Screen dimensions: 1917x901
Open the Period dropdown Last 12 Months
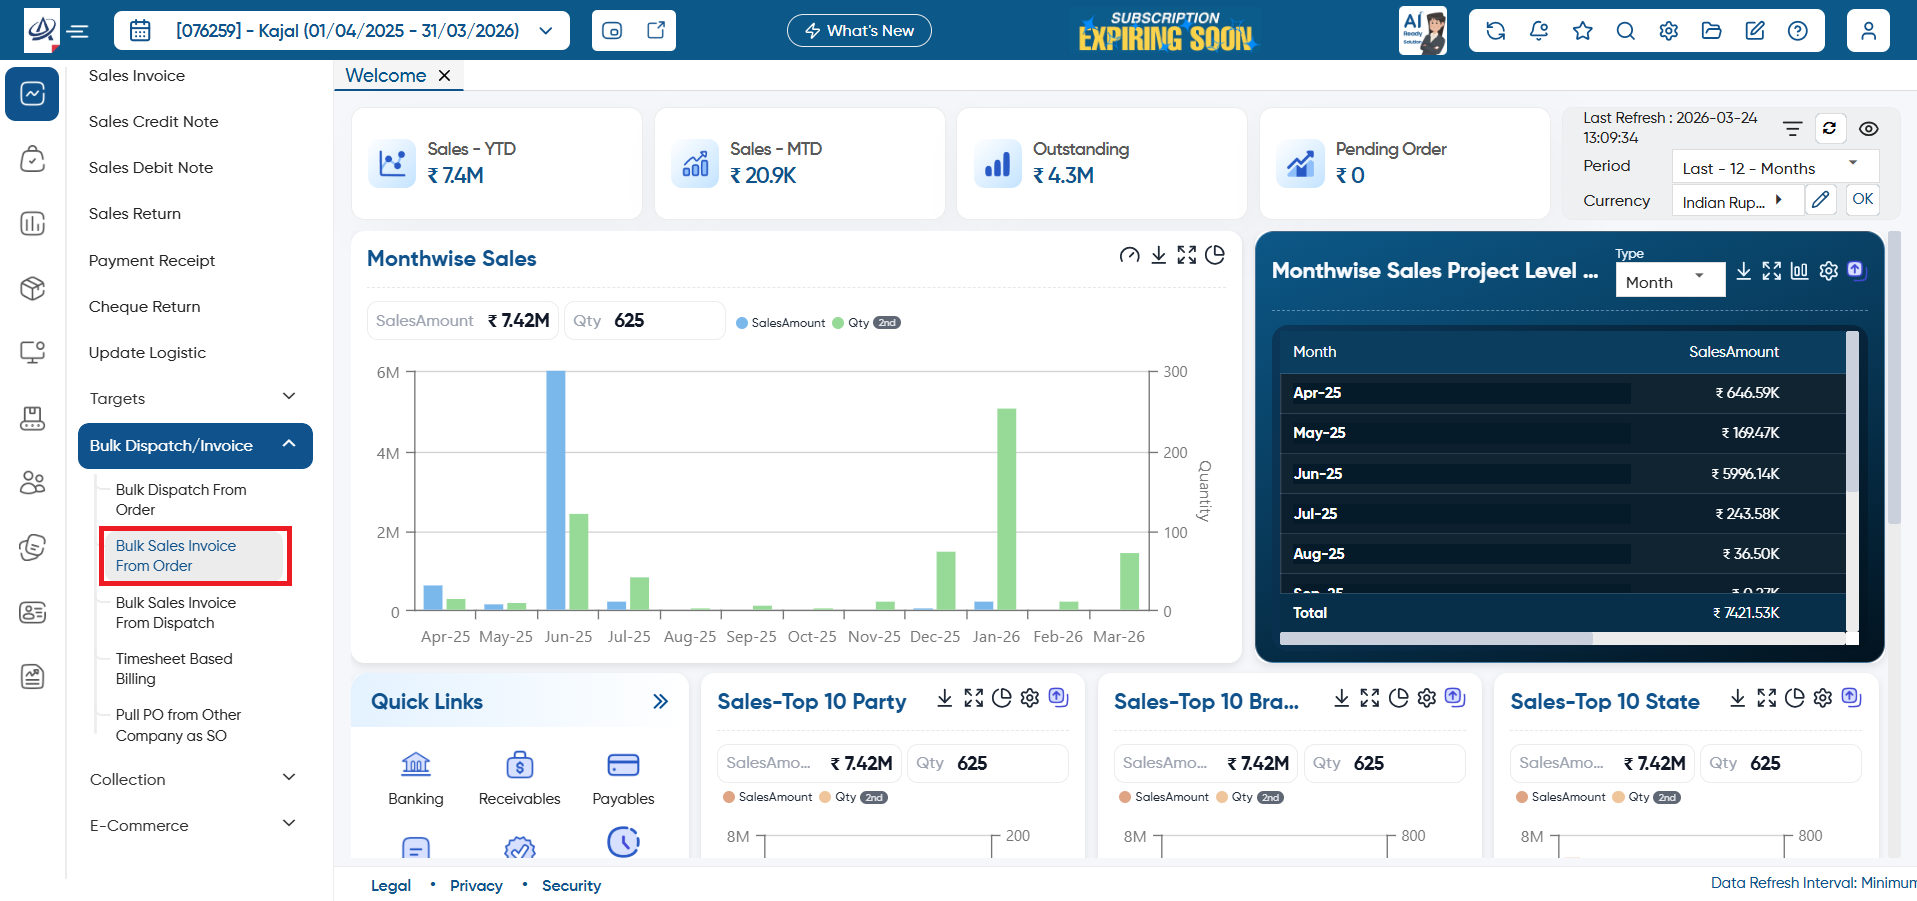[x=1775, y=167]
